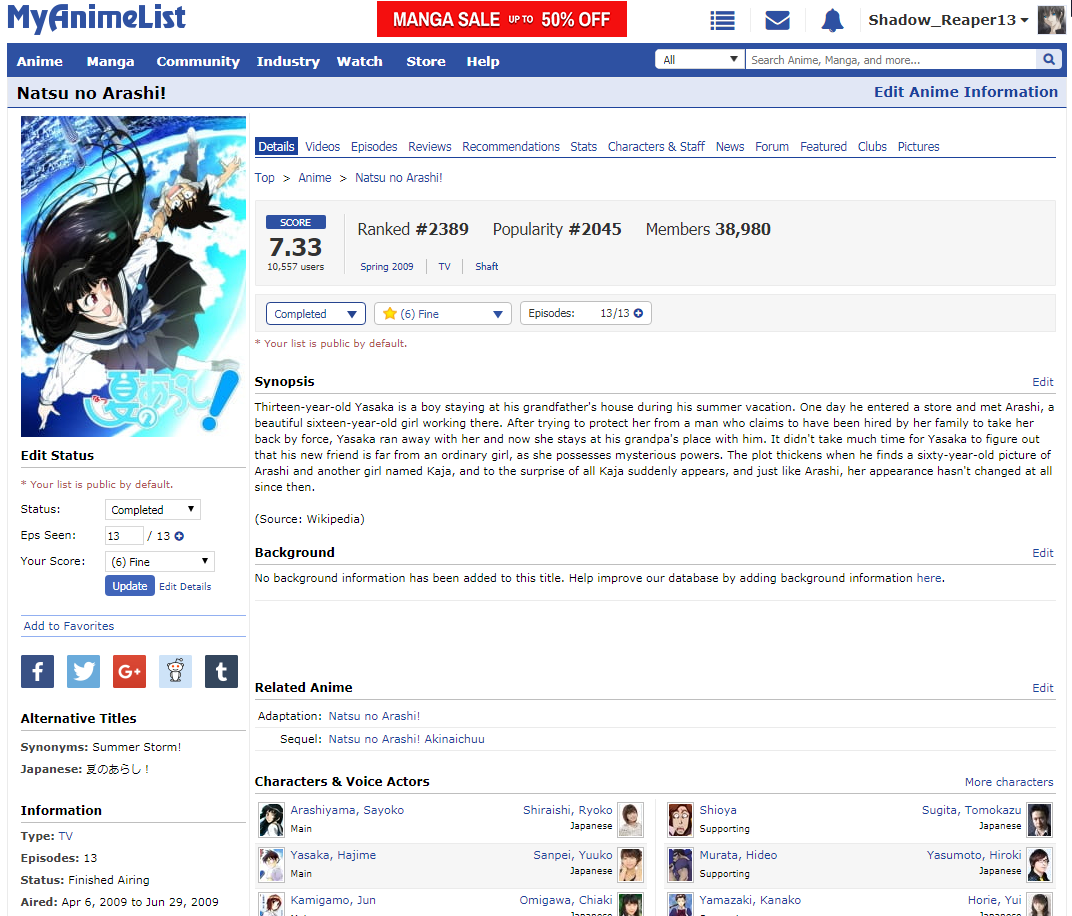Viewport: 1072px width, 916px height.
Task: Open the Completed status dropdown under score
Action: tap(315, 314)
